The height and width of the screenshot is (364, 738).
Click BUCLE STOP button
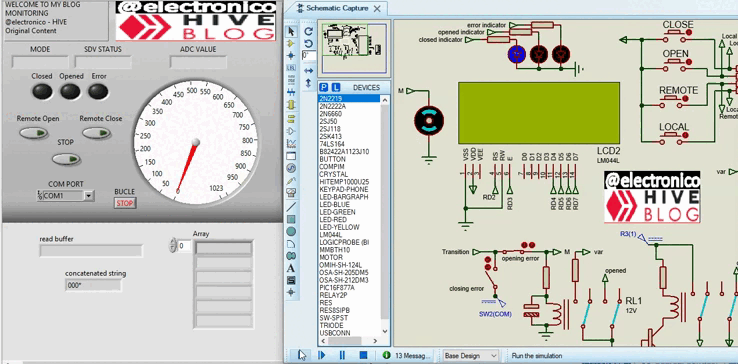point(125,203)
